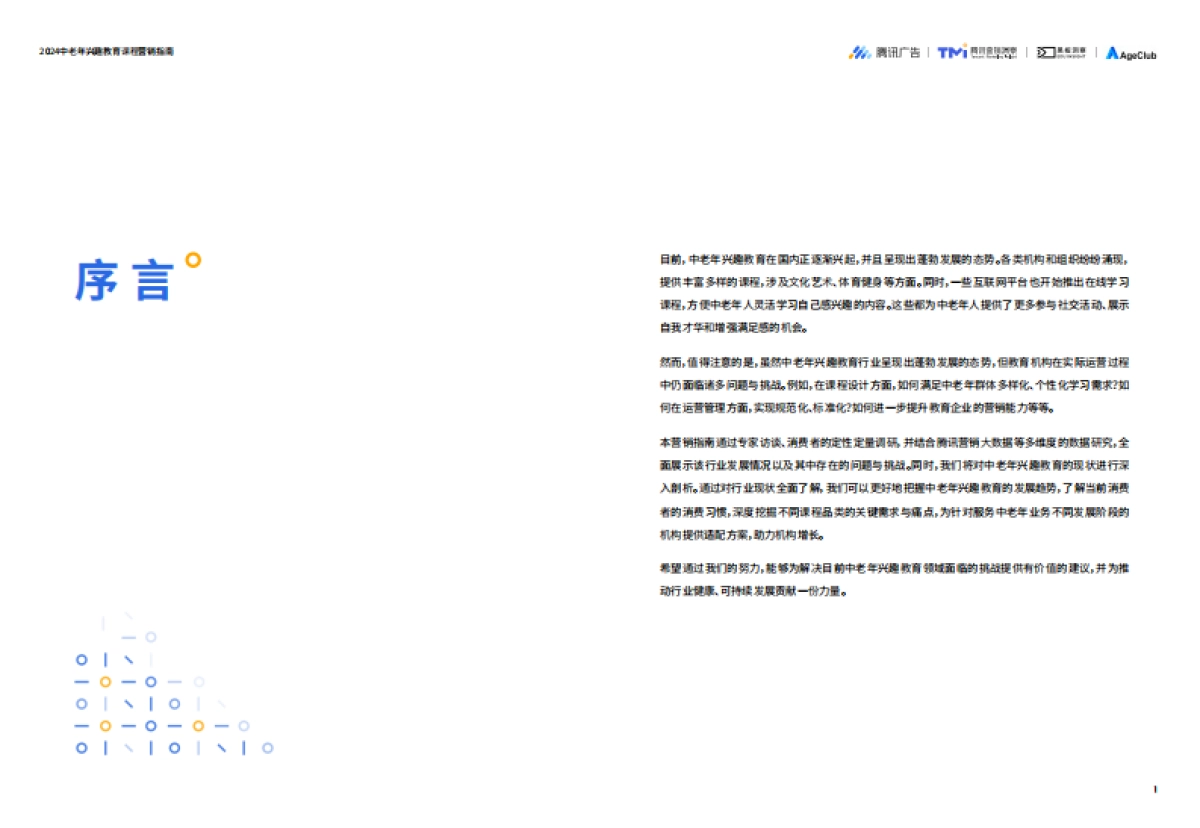Click the orange circle beside the 序言 heading
Image resolution: width=1200 pixels, height=828 pixels.
pyautogui.click(x=194, y=262)
